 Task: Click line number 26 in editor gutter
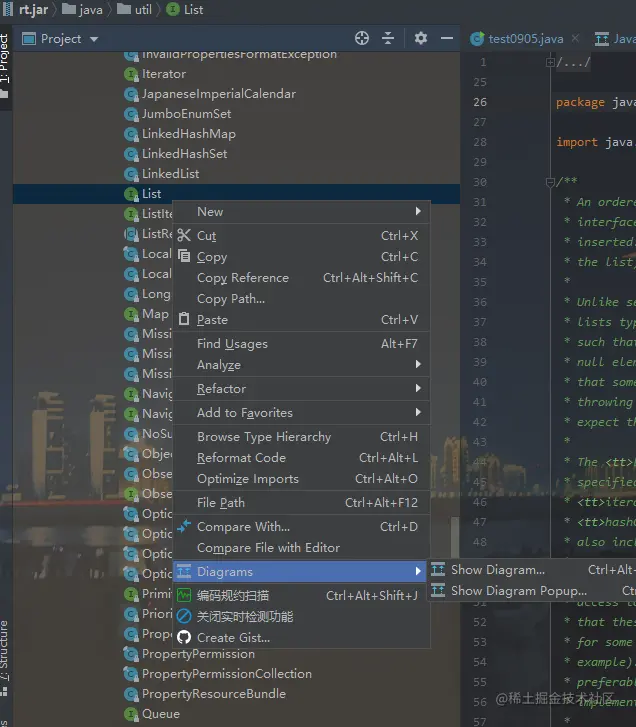pos(480,102)
